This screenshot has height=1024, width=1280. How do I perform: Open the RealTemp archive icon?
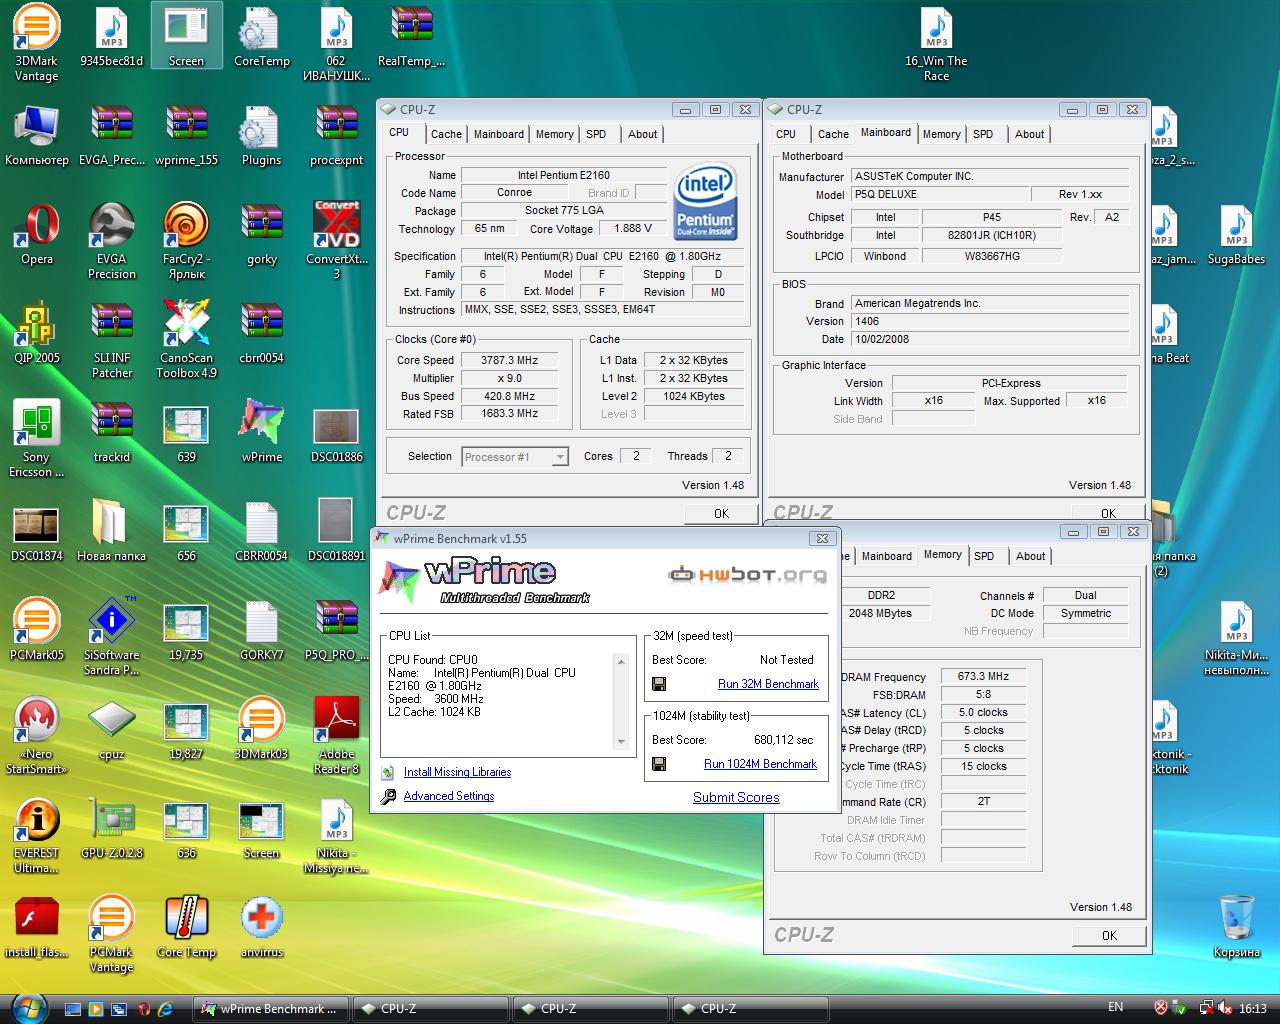point(411,38)
